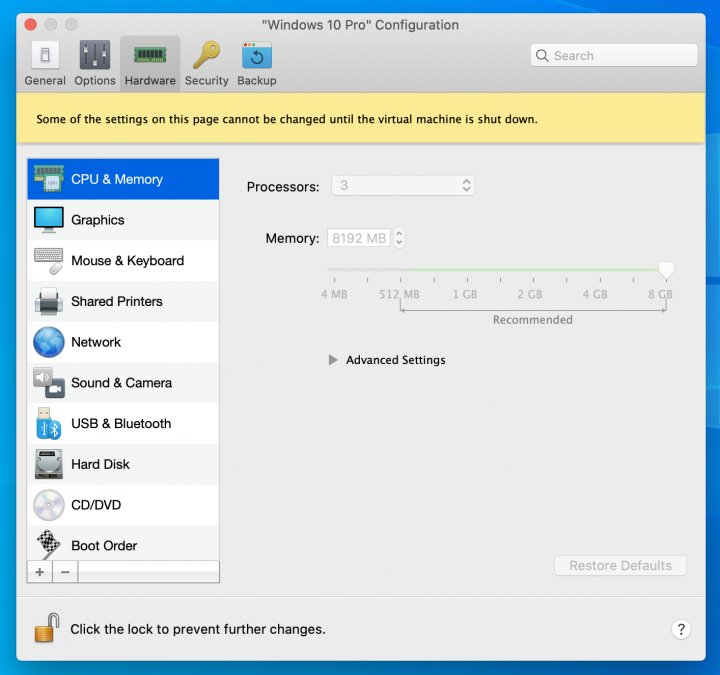Select Graphics in the hardware list
The image size is (720, 675).
point(123,219)
